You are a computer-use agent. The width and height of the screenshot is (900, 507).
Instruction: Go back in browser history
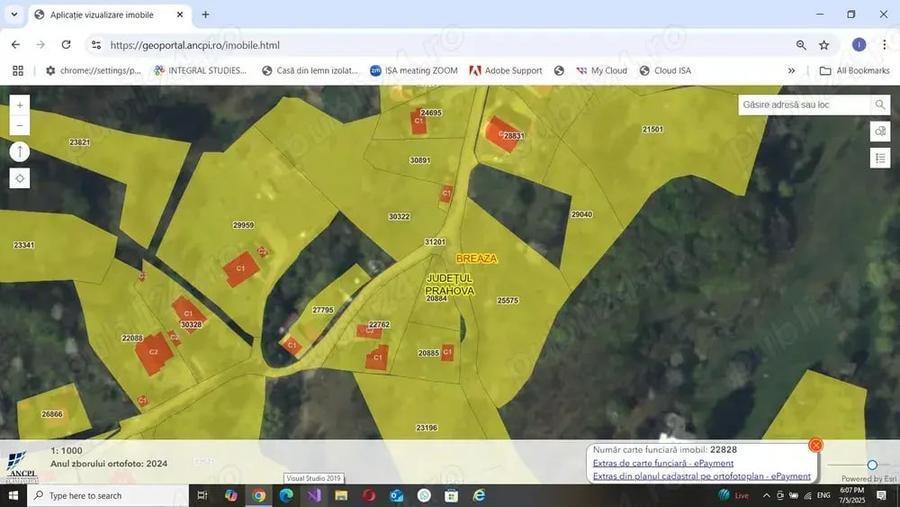tap(15, 45)
